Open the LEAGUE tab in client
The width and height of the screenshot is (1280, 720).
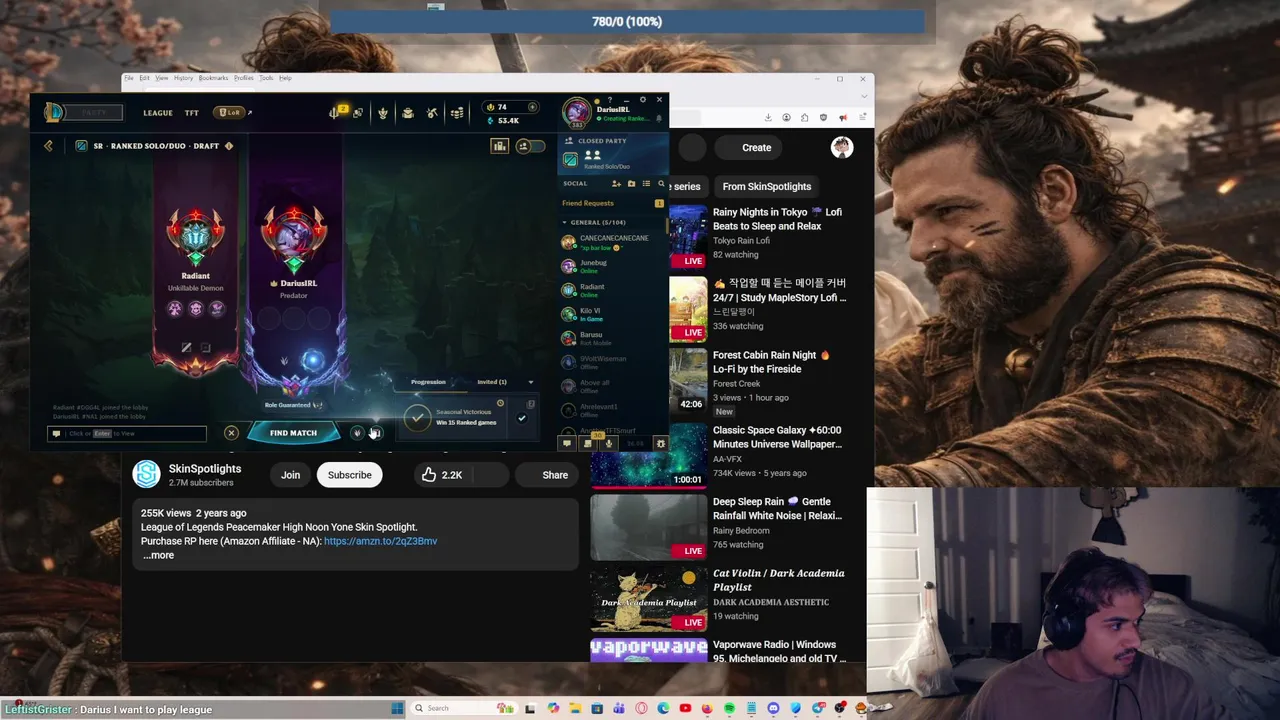(x=157, y=113)
